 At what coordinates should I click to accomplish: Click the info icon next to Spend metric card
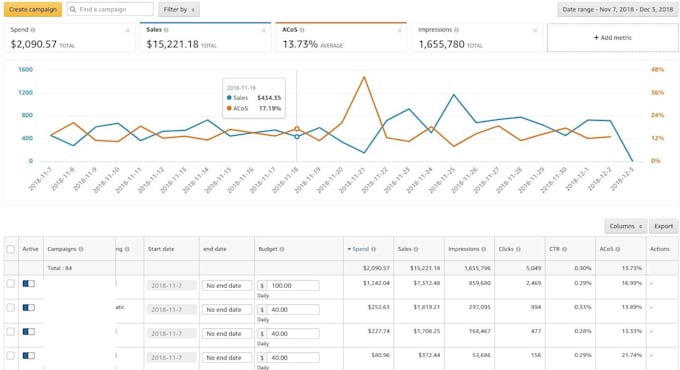tap(33, 30)
